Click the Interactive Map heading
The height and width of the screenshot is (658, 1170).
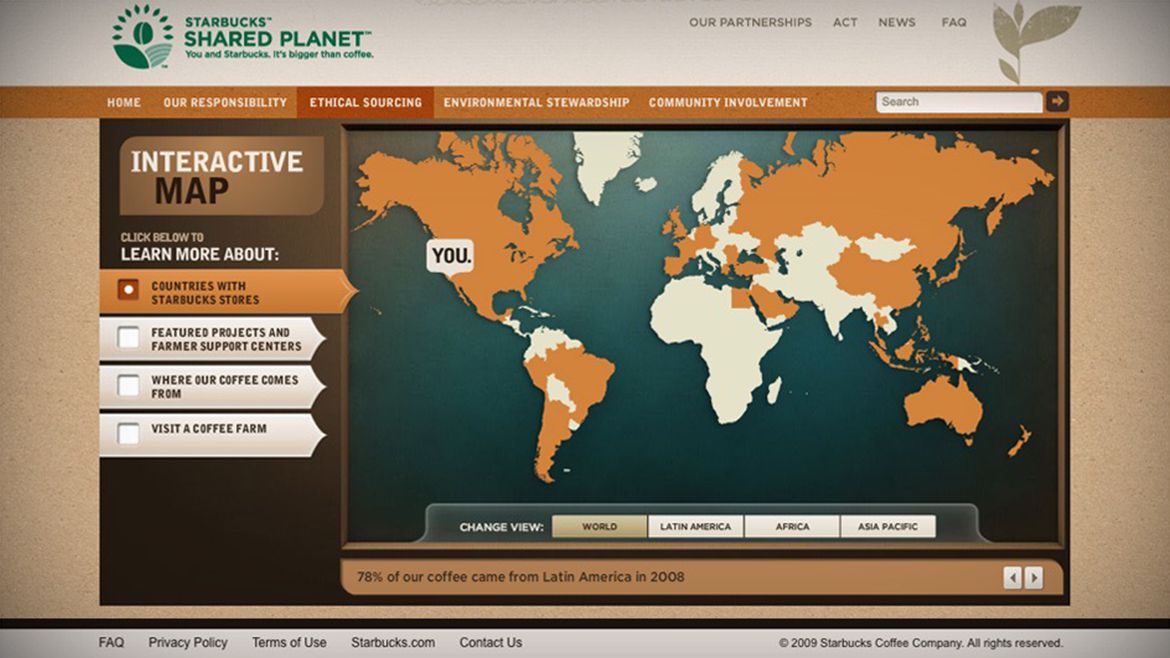tap(221, 175)
